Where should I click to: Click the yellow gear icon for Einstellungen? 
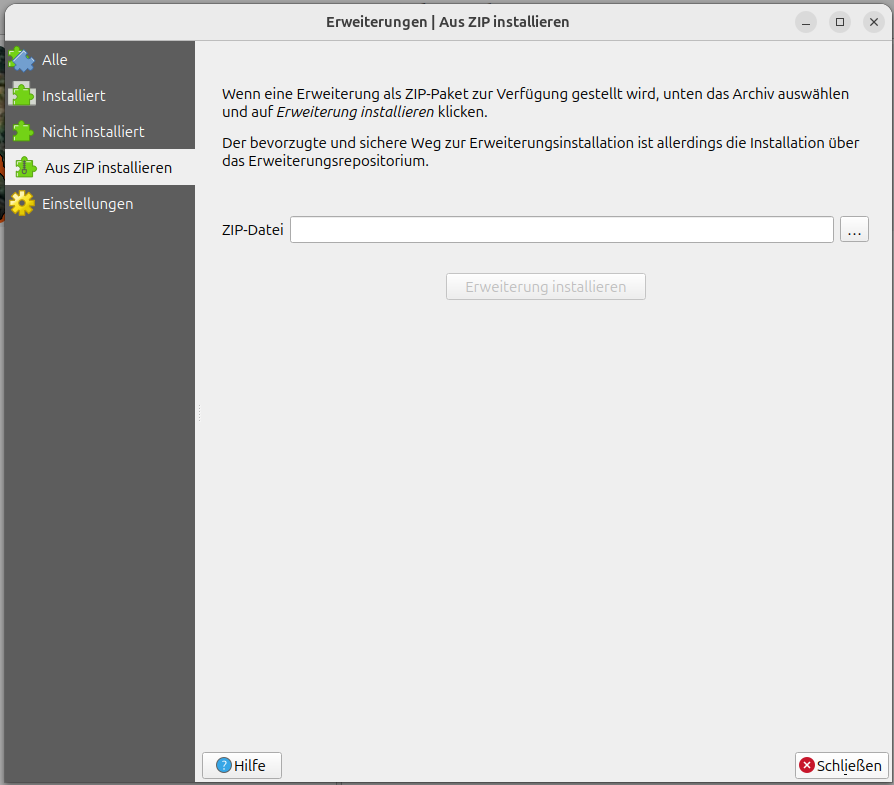[x=21, y=204]
